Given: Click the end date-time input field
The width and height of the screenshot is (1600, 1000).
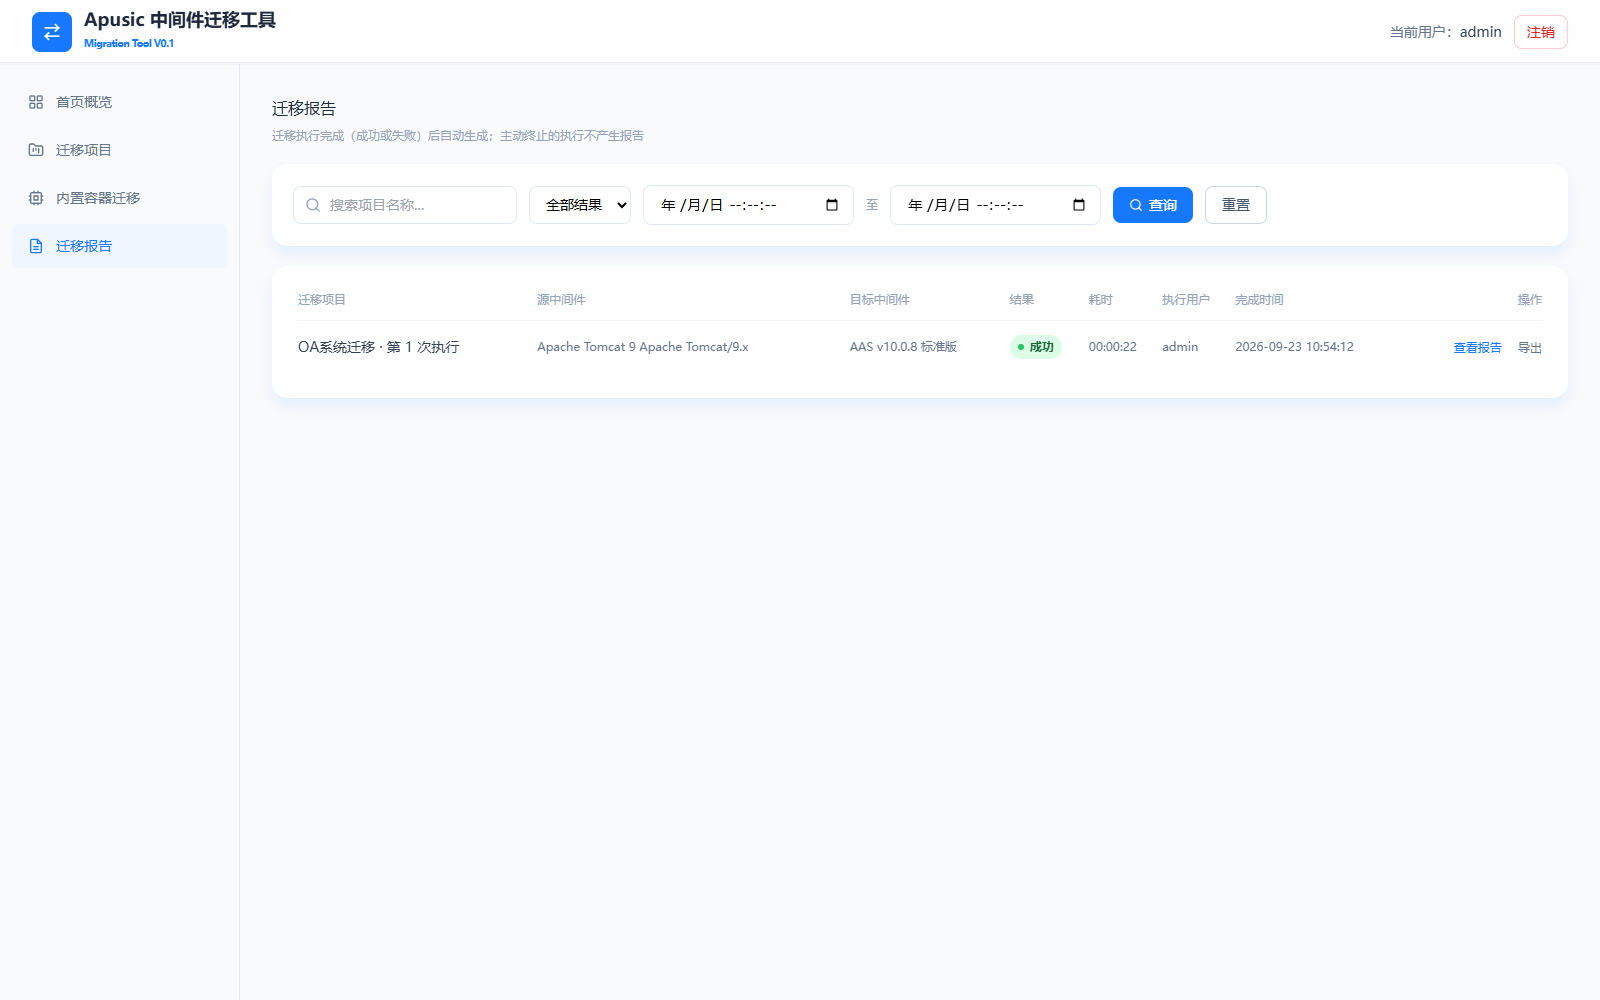Looking at the screenshot, I should pyautogui.click(x=995, y=205).
